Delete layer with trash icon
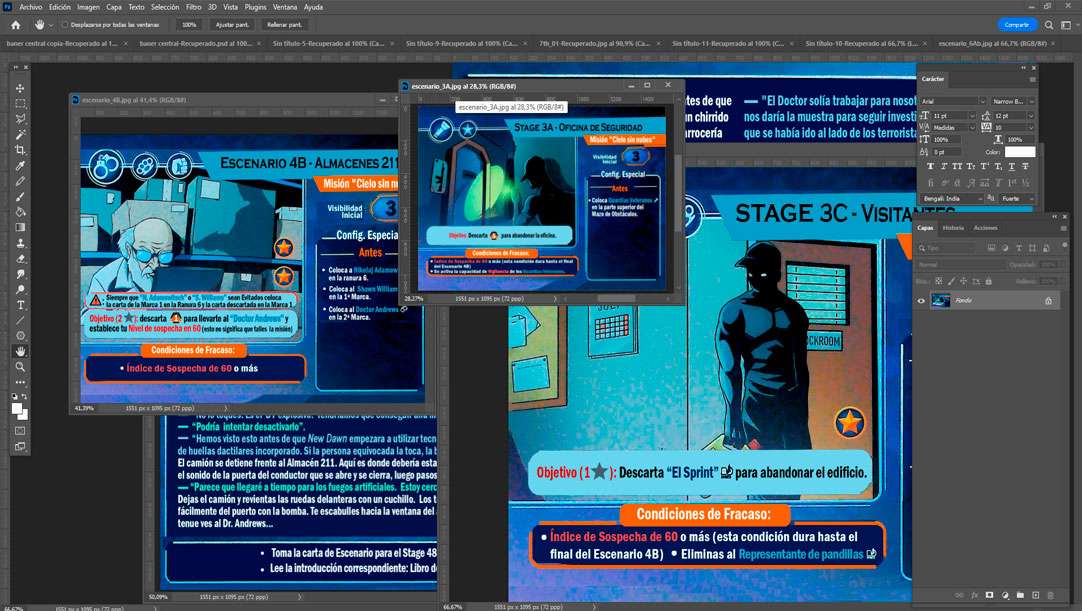 (1050, 595)
